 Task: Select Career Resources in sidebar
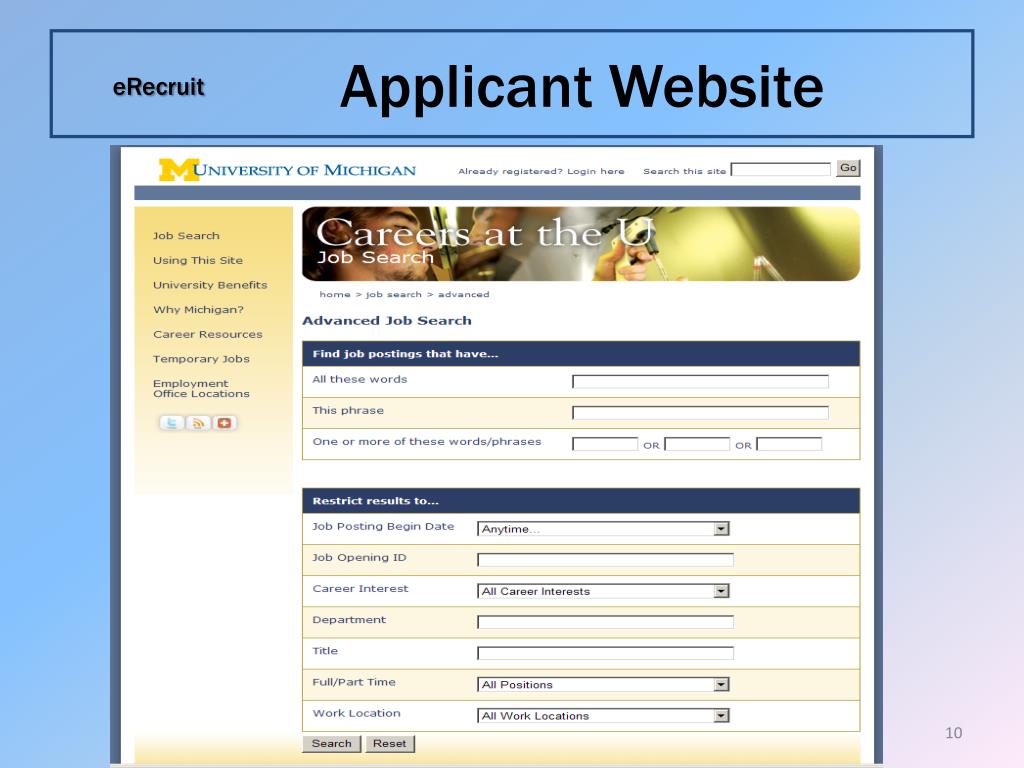point(208,334)
